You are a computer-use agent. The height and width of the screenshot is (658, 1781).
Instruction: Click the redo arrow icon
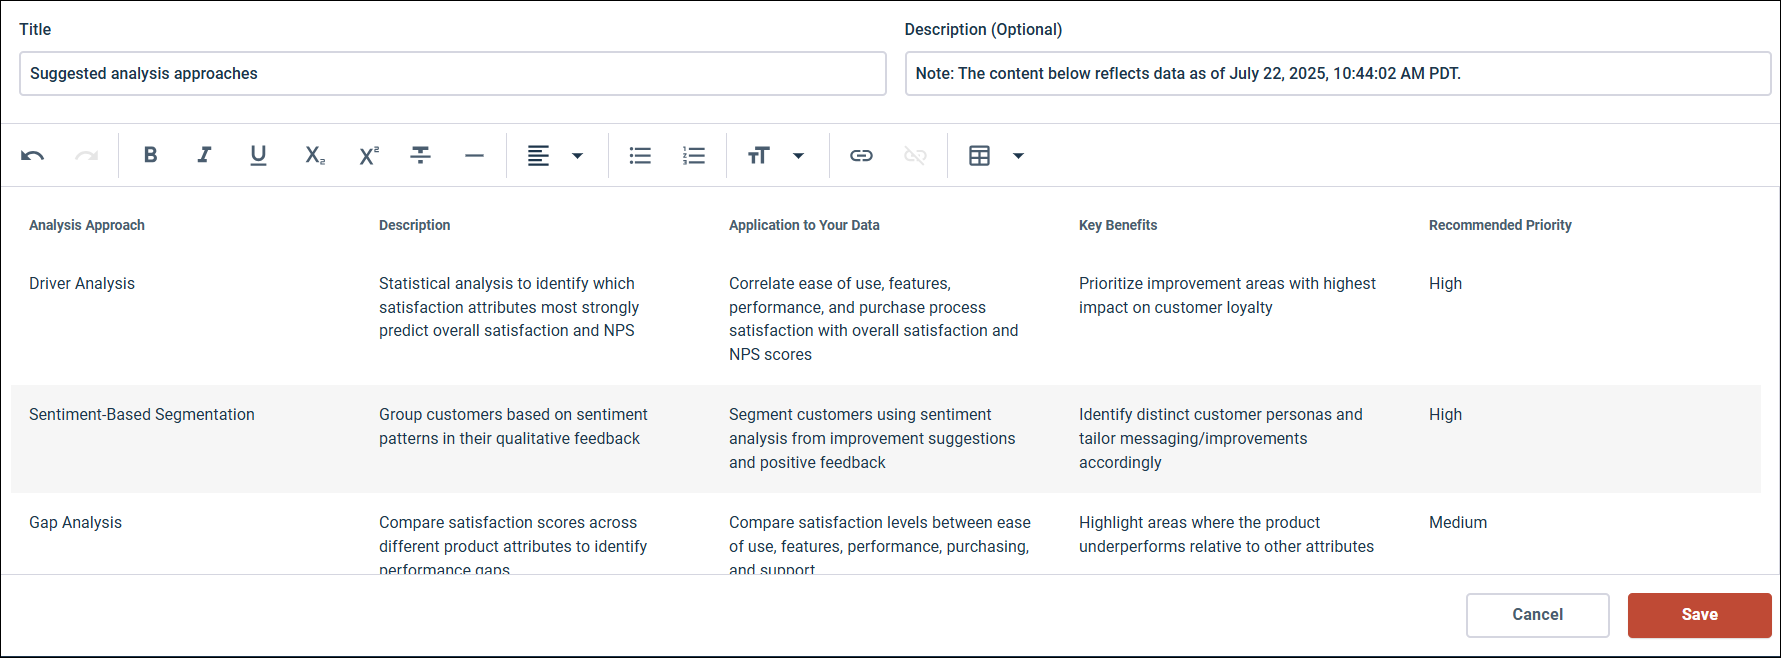tap(87, 155)
